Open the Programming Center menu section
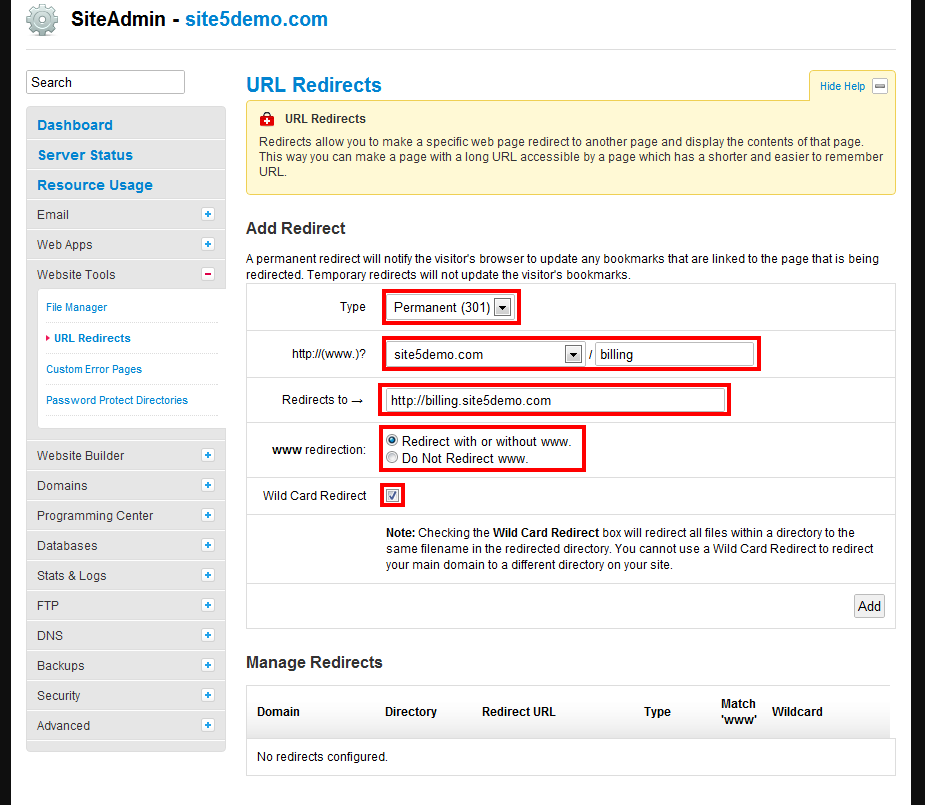This screenshot has height=805, width=925. (126, 516)
